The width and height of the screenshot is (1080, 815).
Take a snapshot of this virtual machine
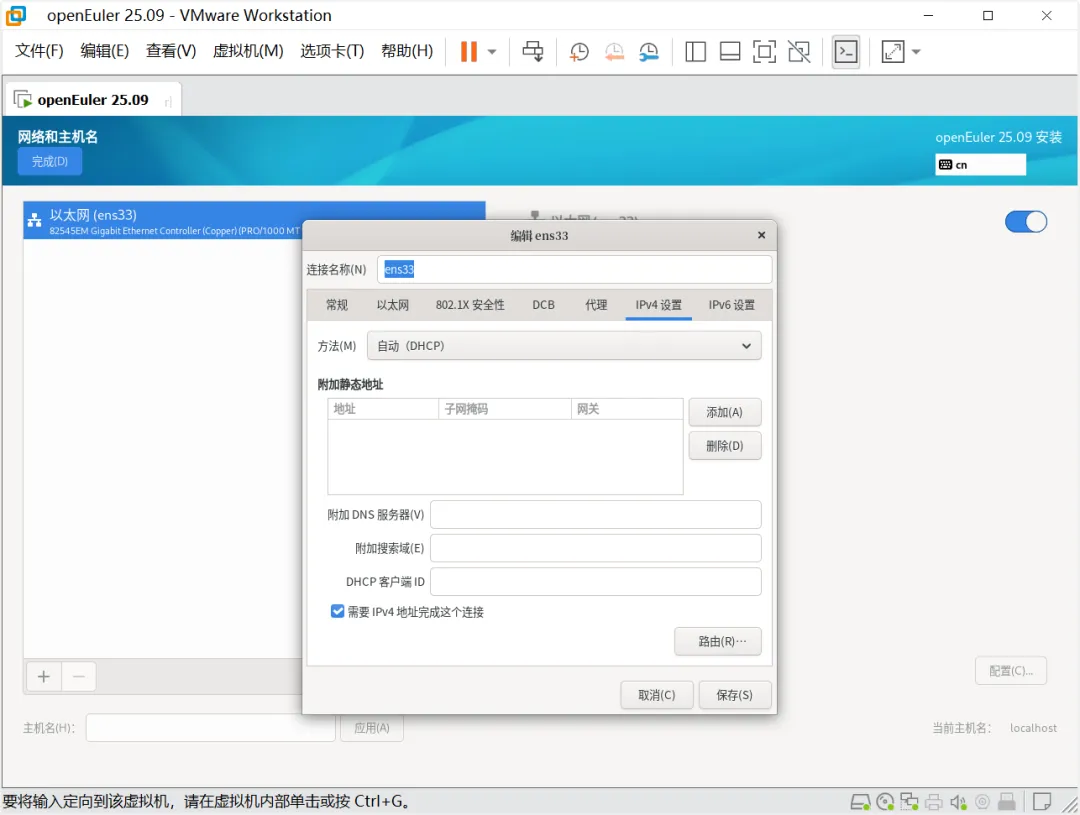[x=579, y=52]
